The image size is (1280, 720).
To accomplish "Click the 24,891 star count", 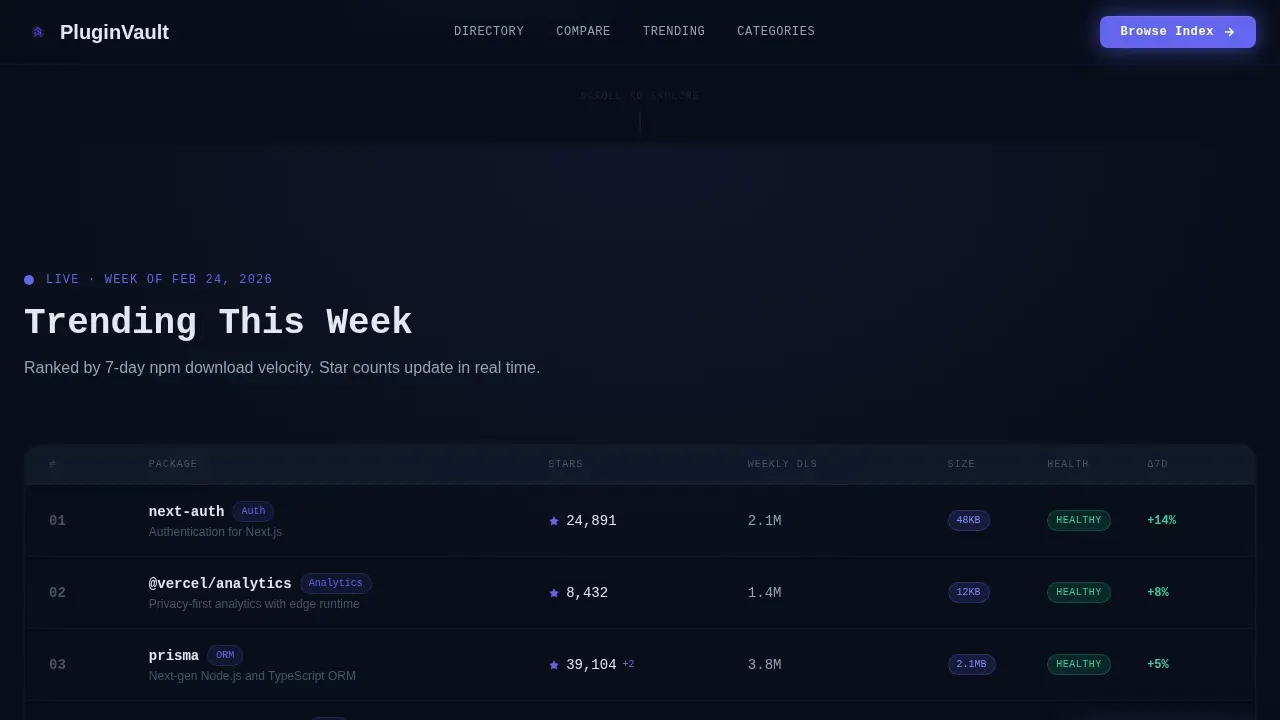I will [591, 521].
